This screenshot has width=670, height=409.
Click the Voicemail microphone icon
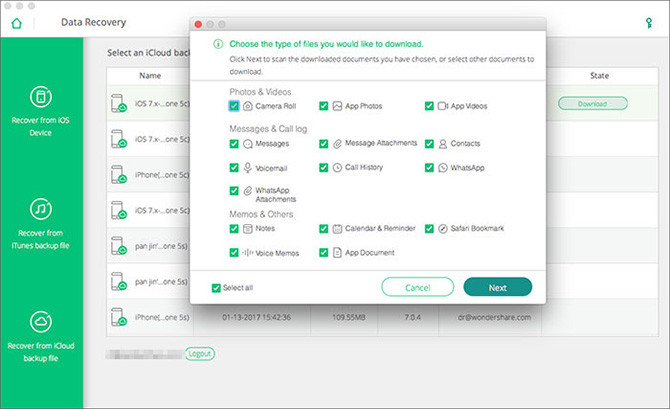click(247, 168)
